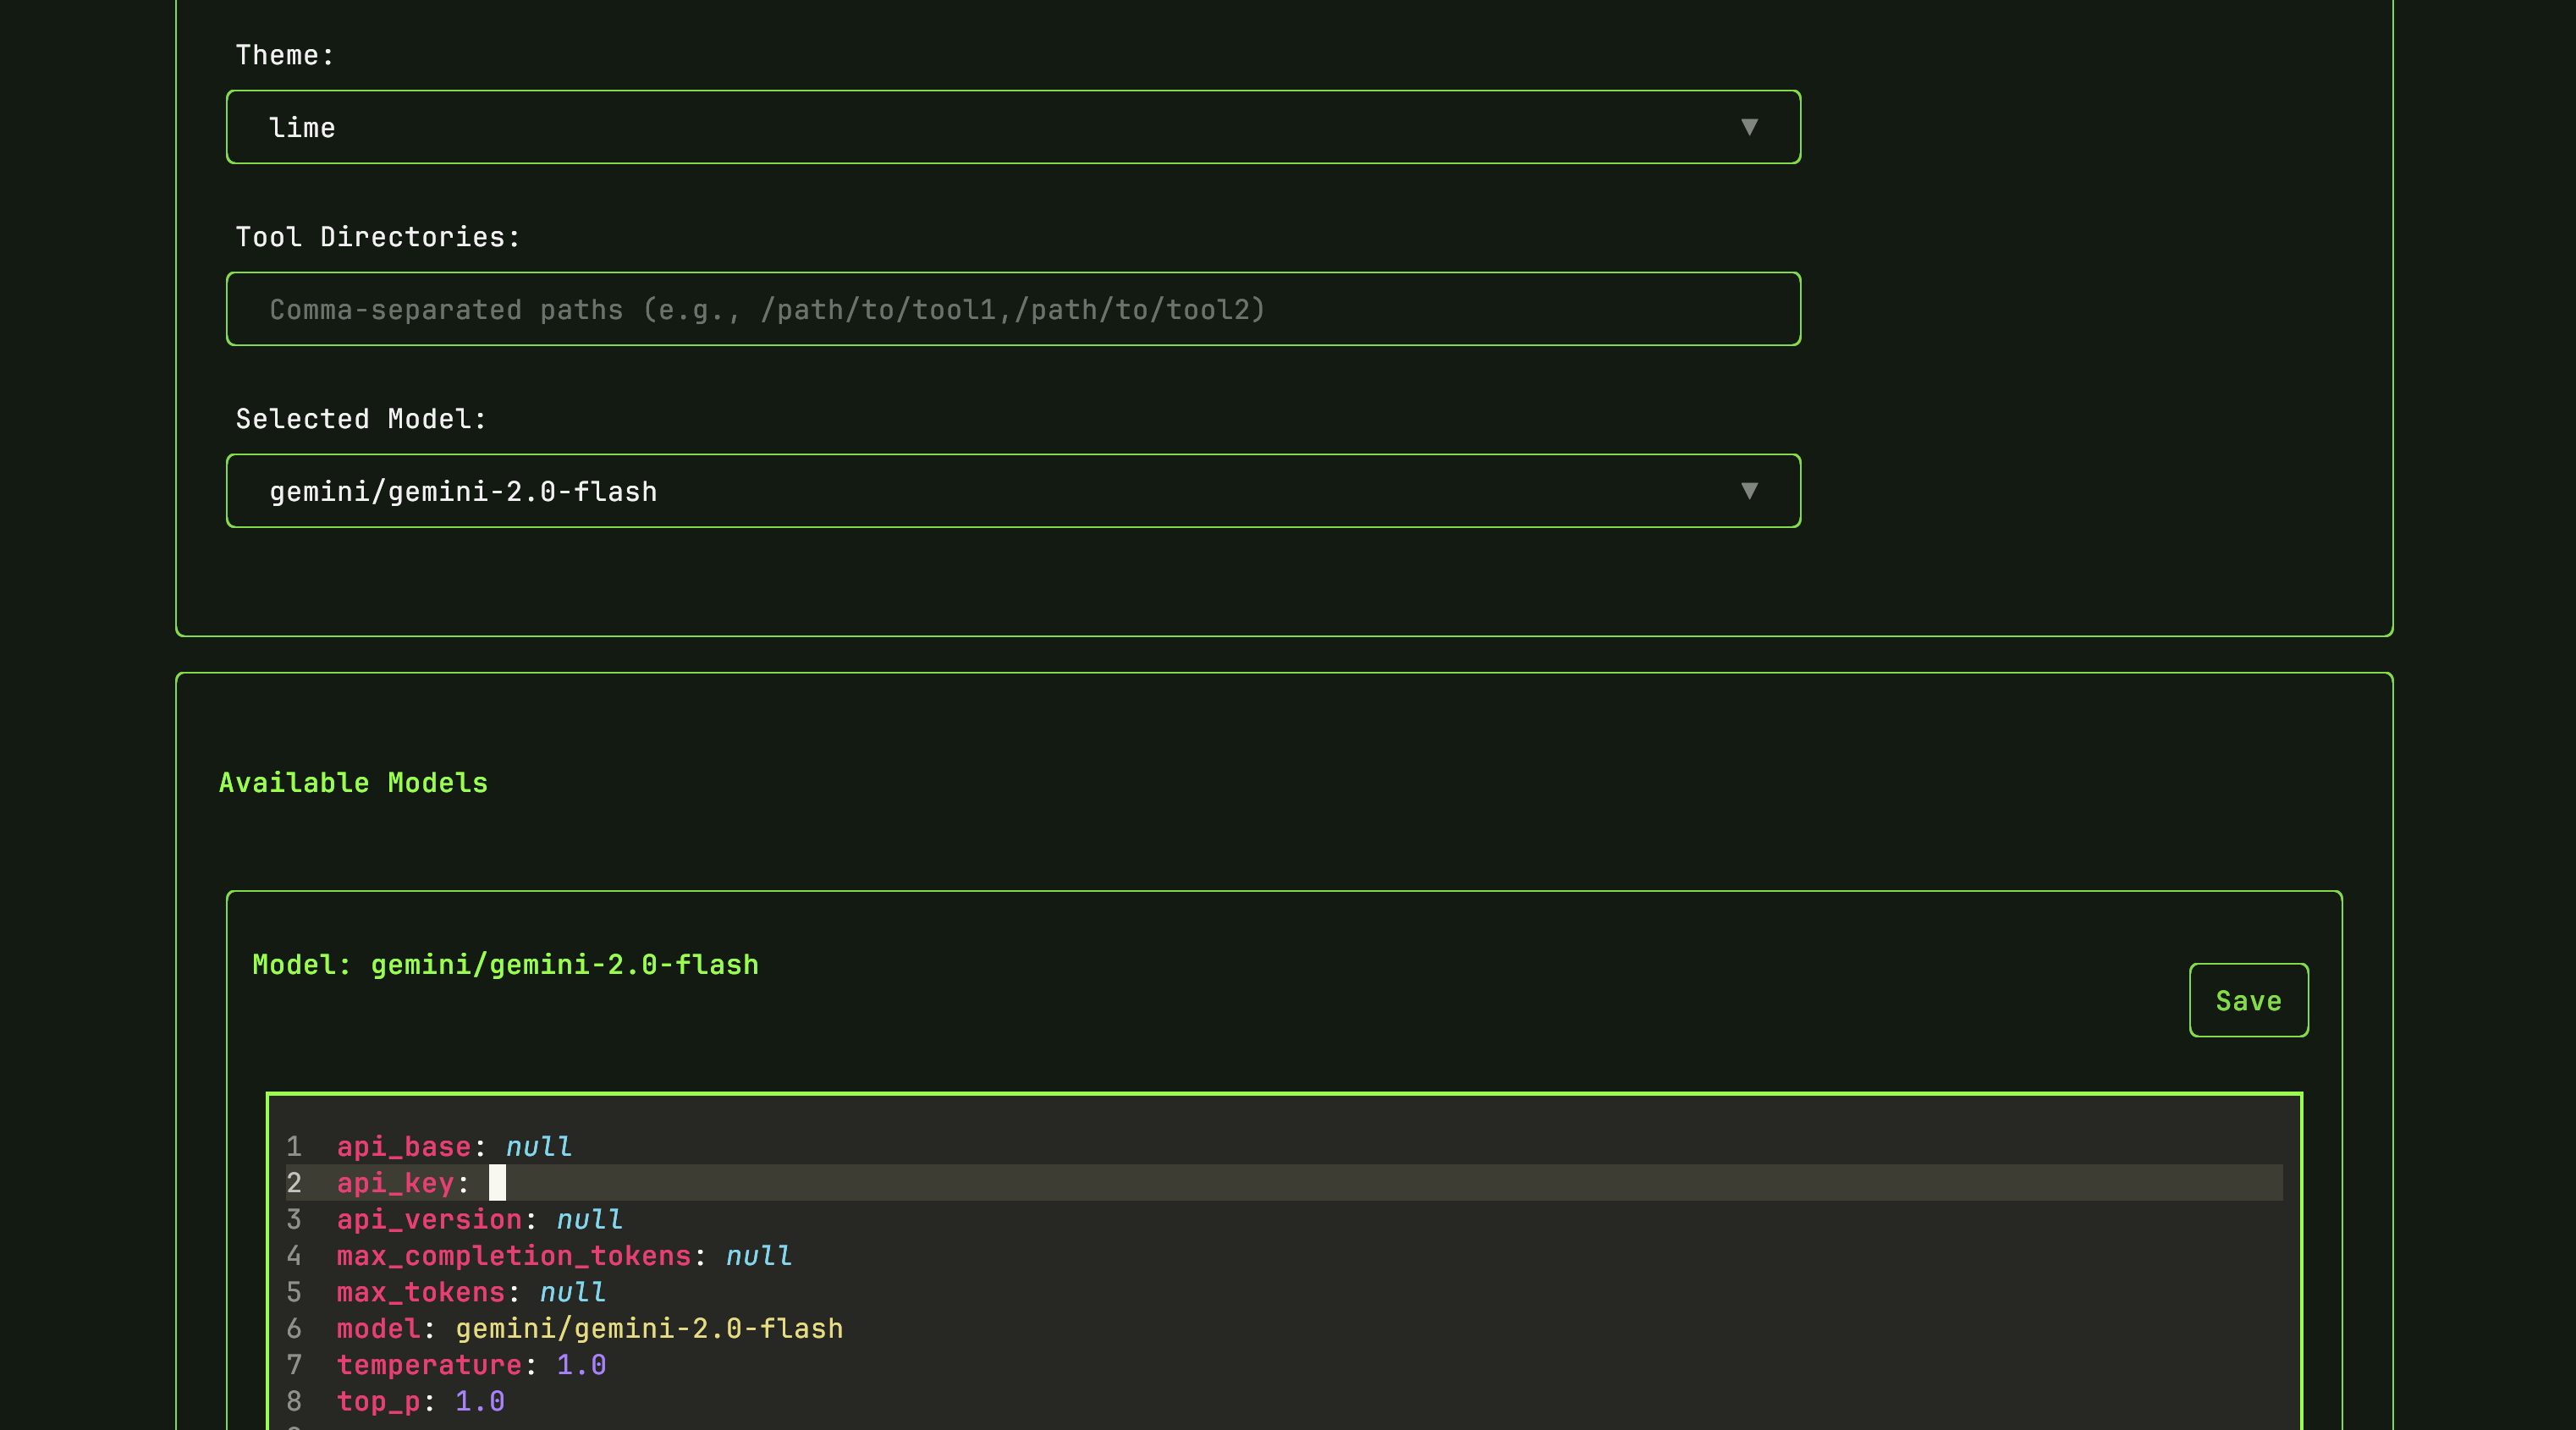This screenshot has height=1430, width=2576.
Task: Save the gemini-2.0-flash model config
Action: [x=2248, y=1000]
